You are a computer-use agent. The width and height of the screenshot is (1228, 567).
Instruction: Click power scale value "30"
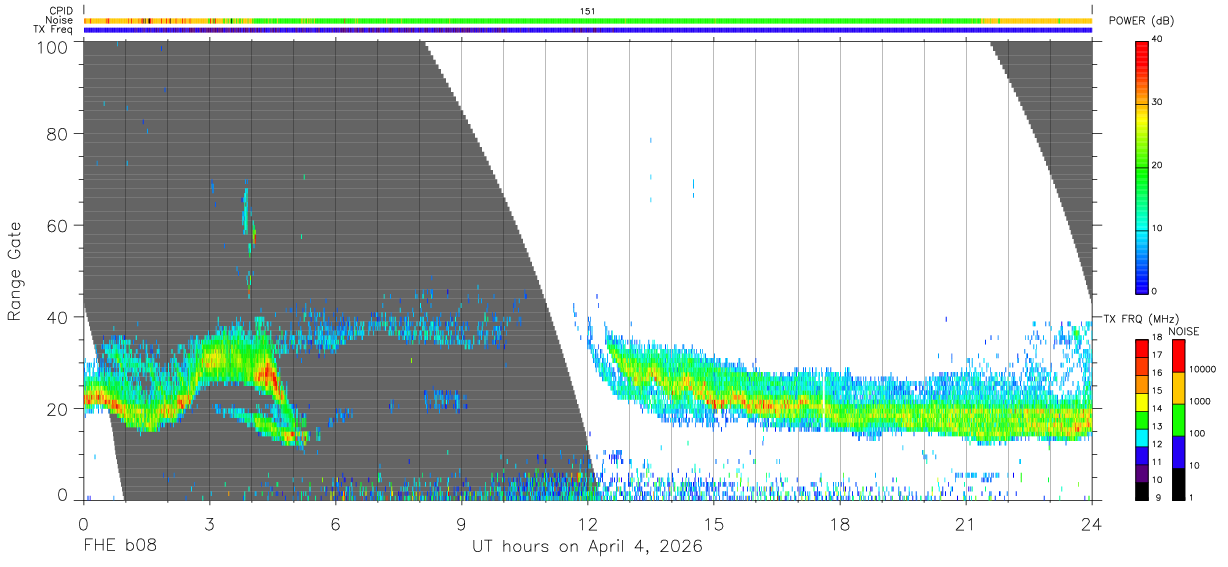point(1158,103)
